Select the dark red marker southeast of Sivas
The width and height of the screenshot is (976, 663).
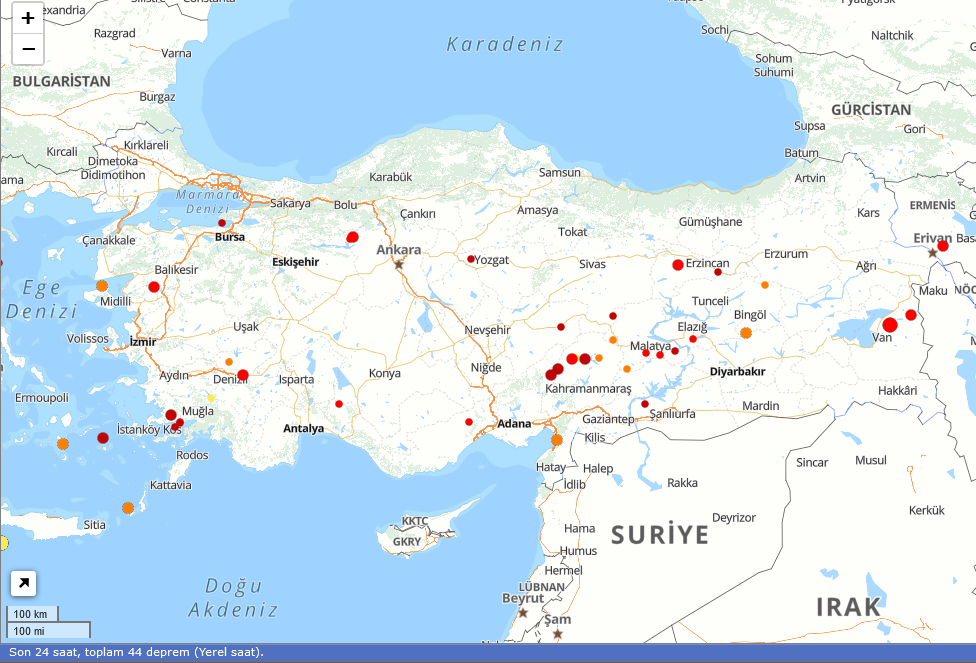click(x=613, y=316)
